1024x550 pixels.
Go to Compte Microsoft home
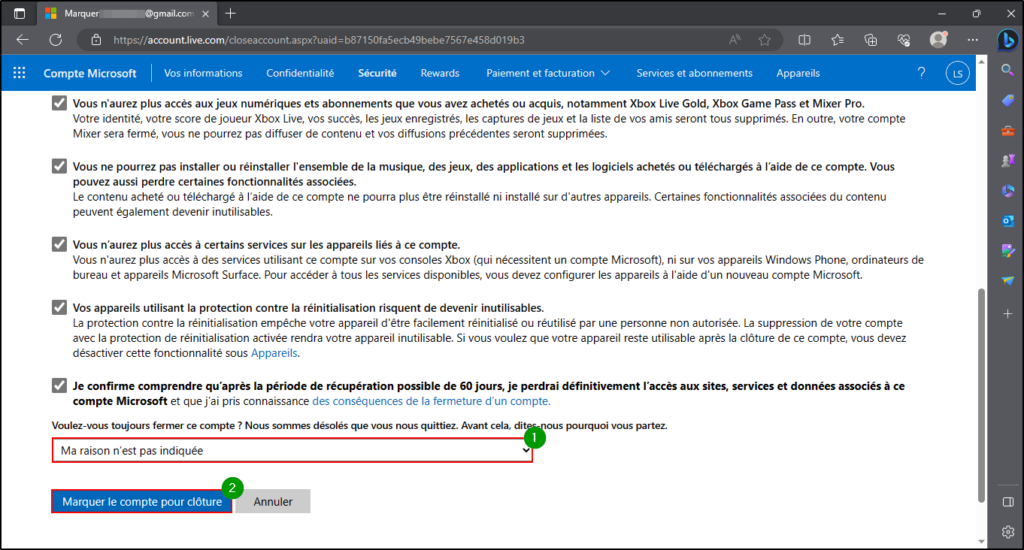click(x=90, y=73)
